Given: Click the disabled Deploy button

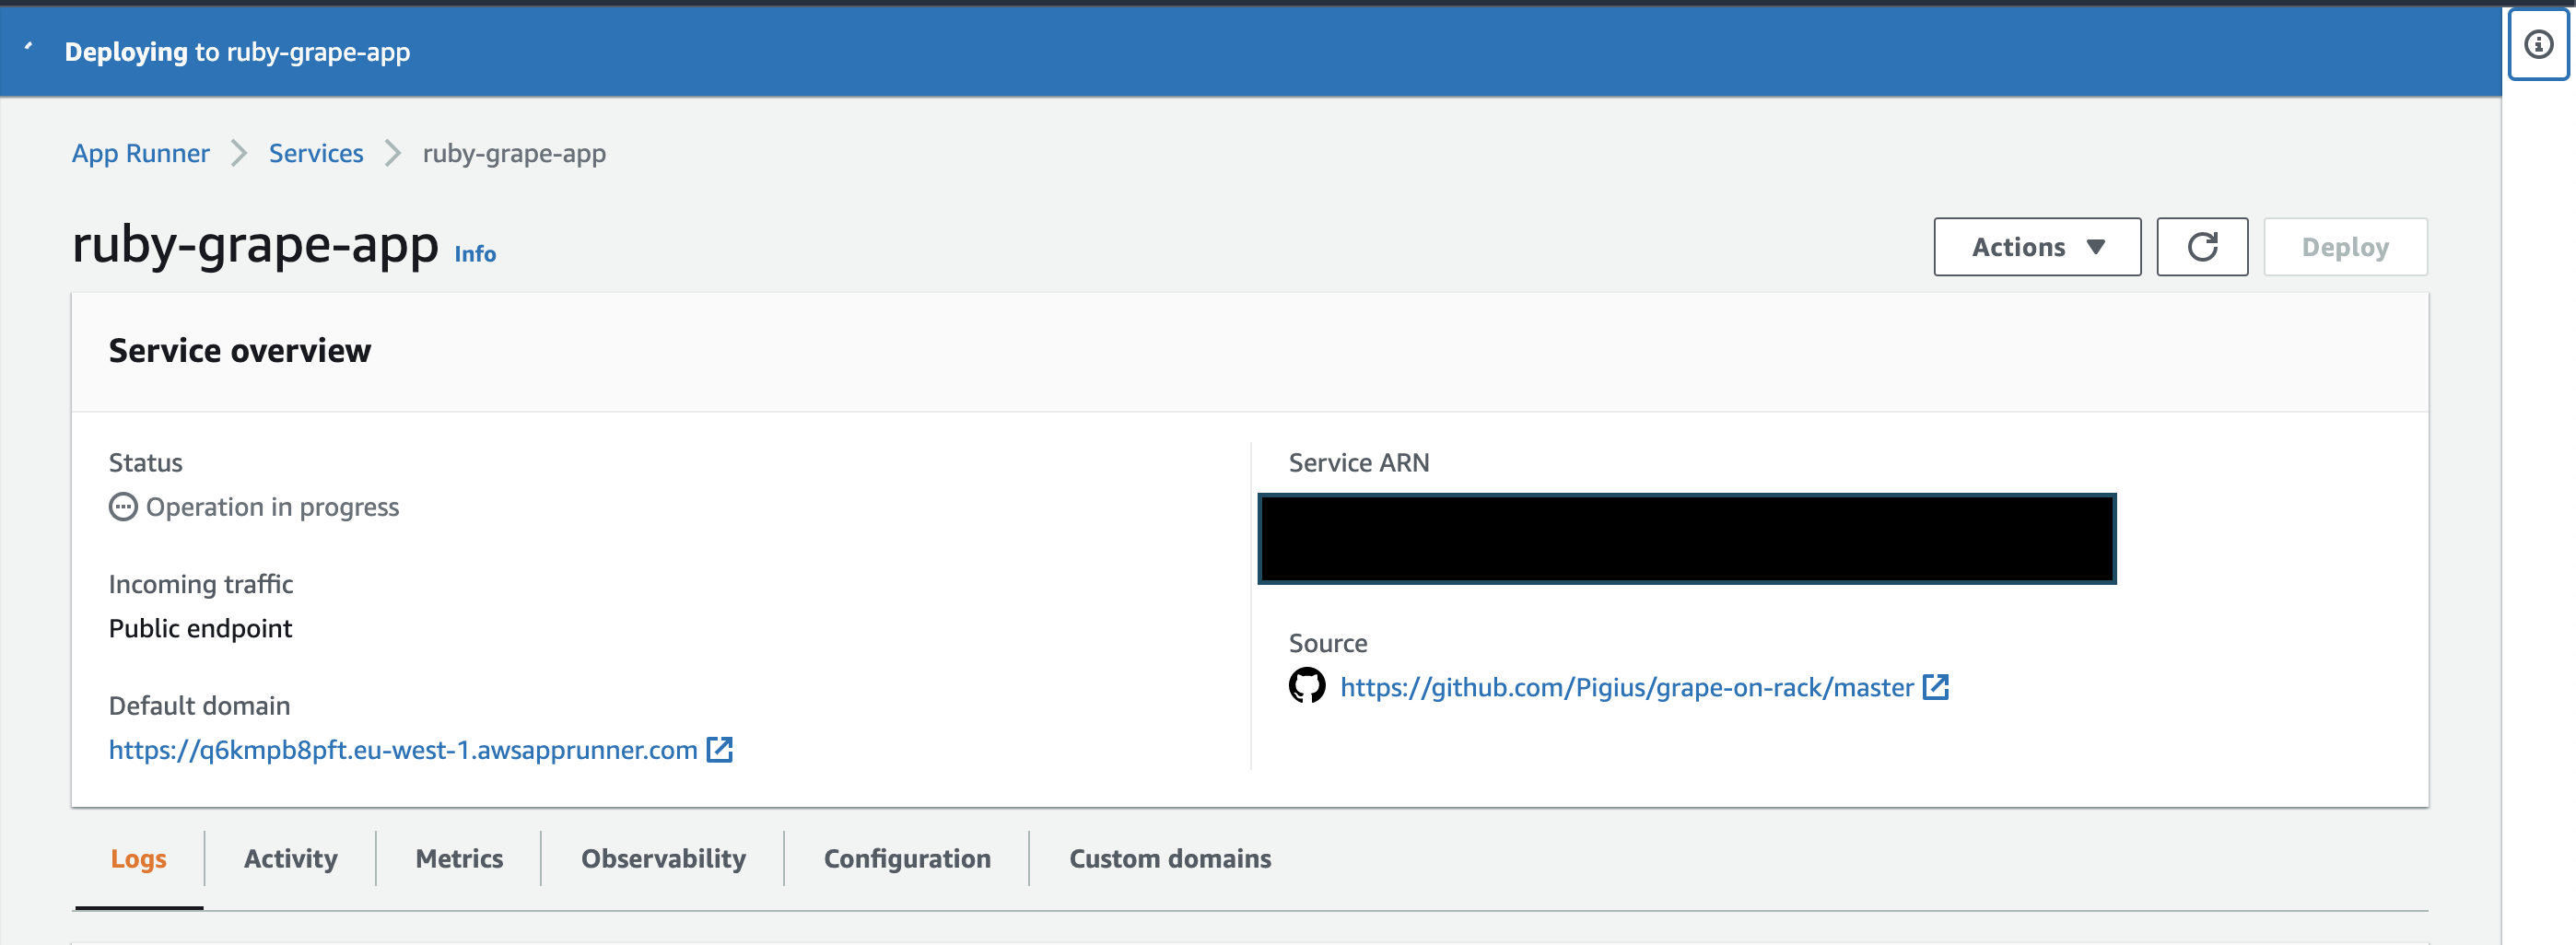Looking at the screenshot, I should [2345, 247].
